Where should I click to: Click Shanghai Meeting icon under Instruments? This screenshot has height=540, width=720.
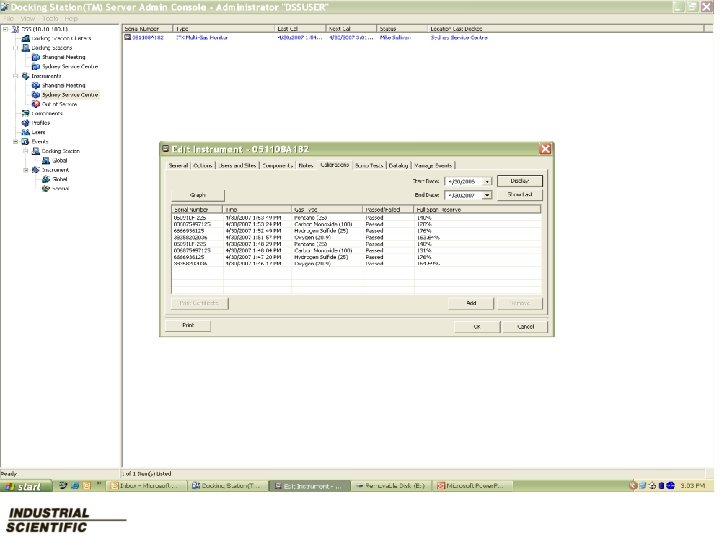36,85
